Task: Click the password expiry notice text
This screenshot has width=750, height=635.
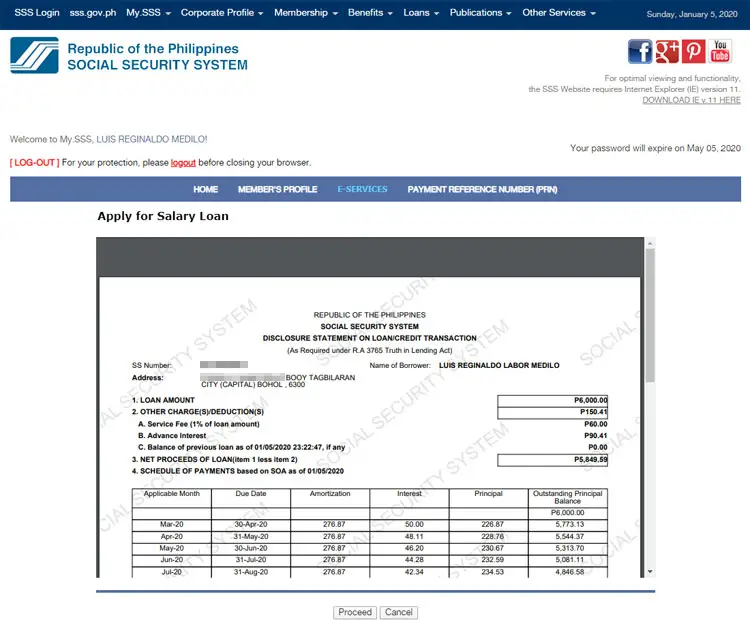Action: pyautogui.click(x=655, y=148)
